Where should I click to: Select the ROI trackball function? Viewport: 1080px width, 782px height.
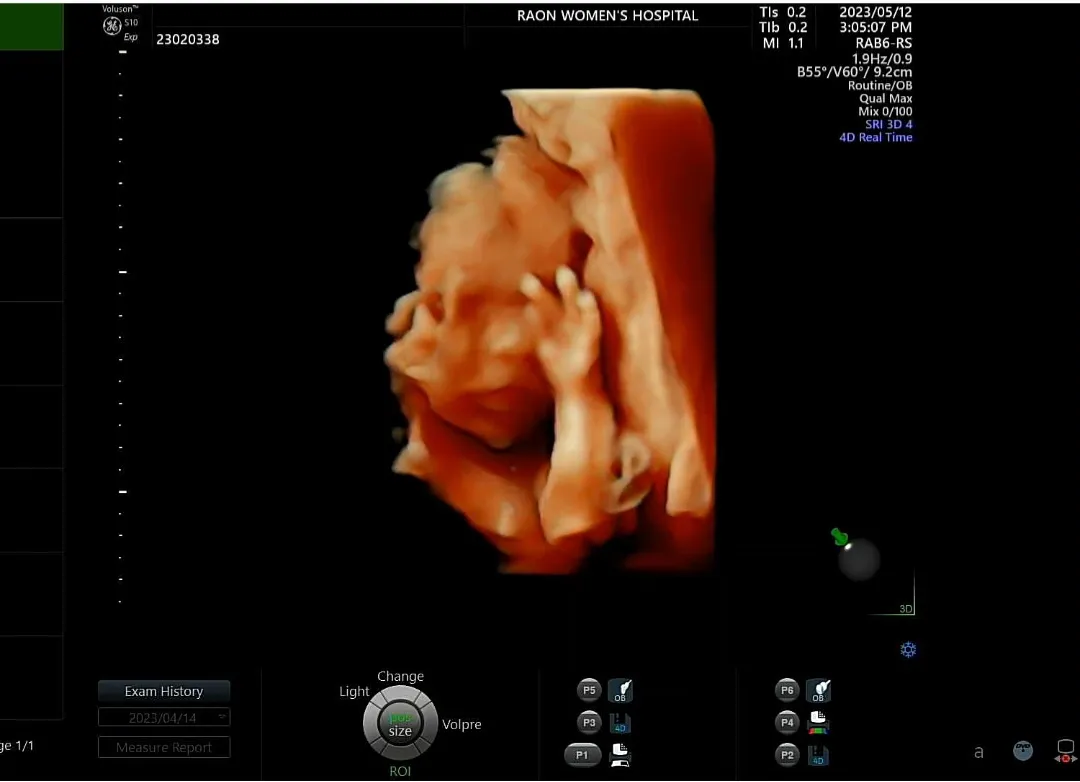click(x=400, y=771)
